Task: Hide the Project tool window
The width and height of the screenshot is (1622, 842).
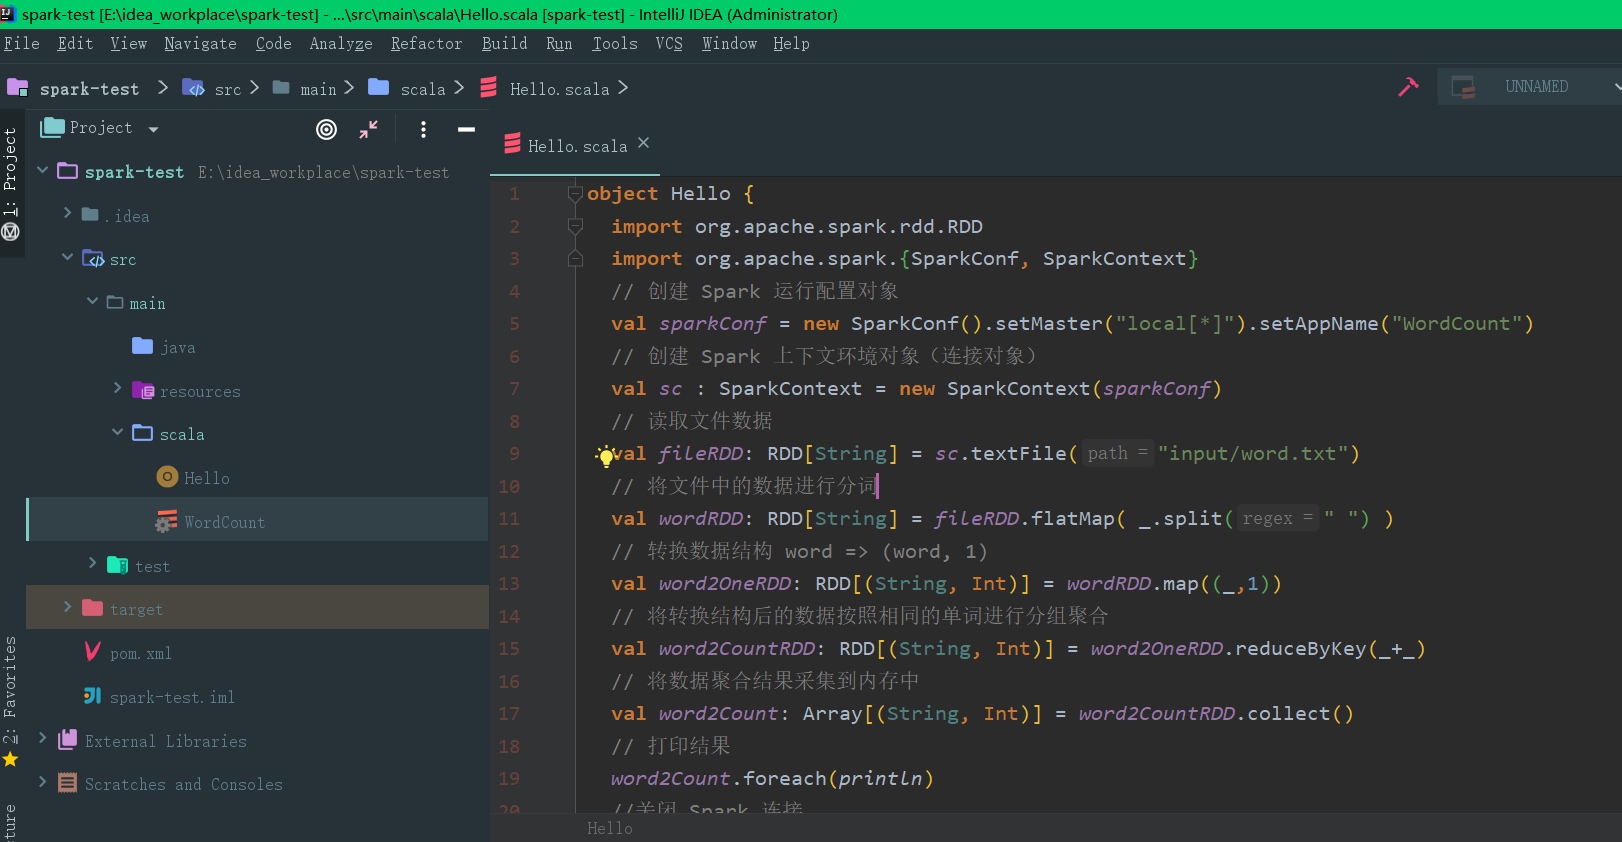Action: (466, 129)
